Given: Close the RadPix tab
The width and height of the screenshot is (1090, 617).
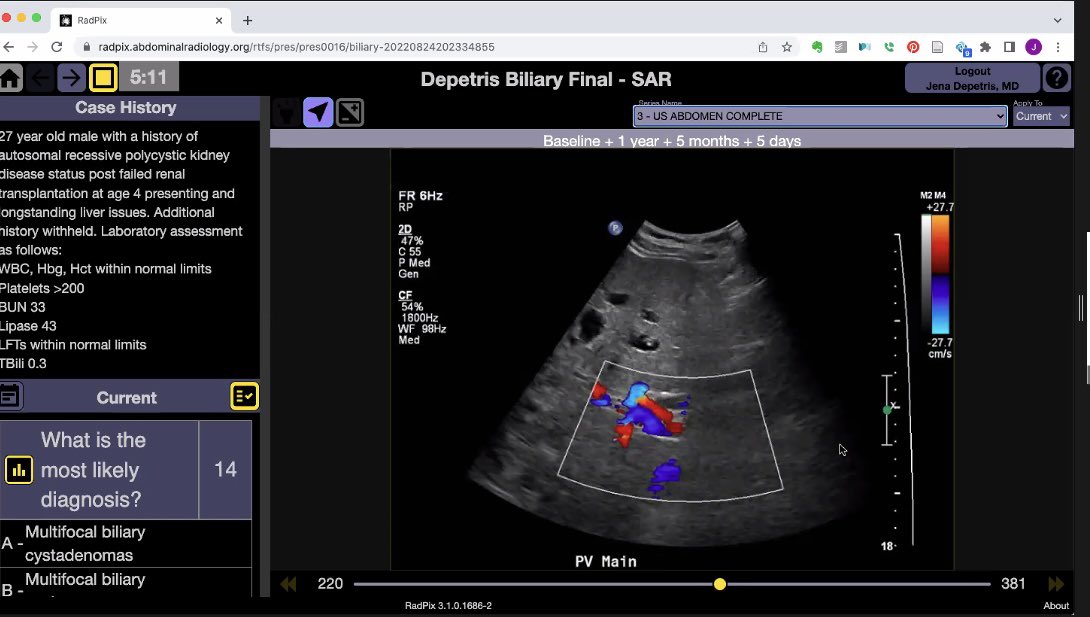Looking at the screenshot, I should 219,21.
